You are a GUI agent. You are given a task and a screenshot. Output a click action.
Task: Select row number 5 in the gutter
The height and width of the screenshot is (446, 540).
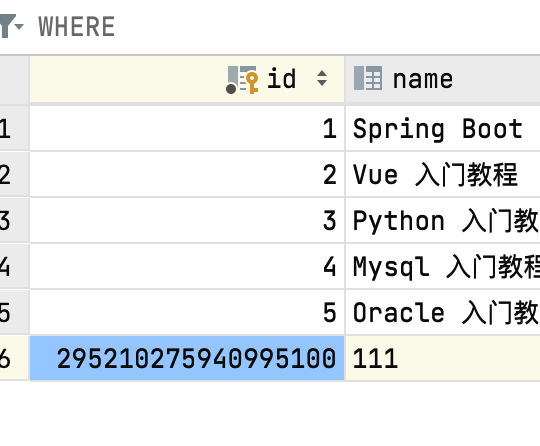click(14, 312)
